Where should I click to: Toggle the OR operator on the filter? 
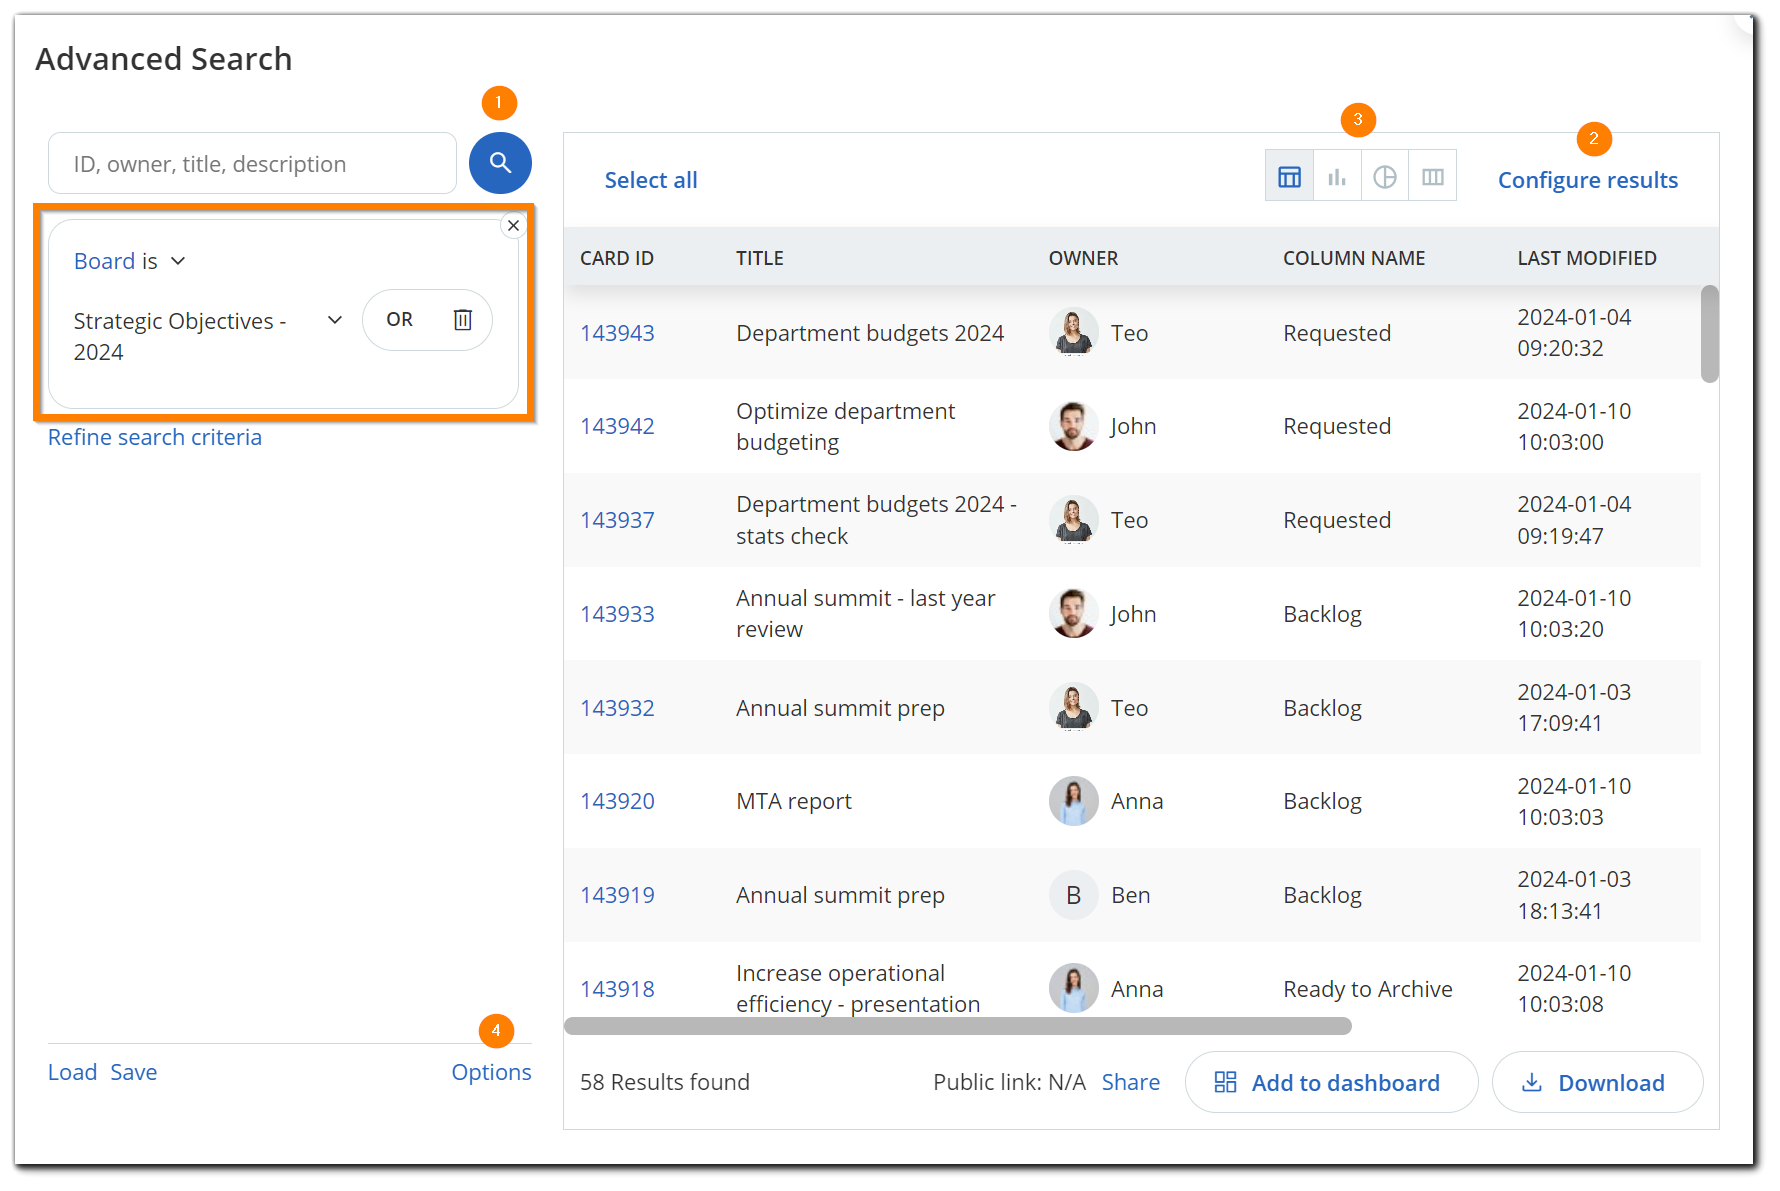click(x=399, y=320)
